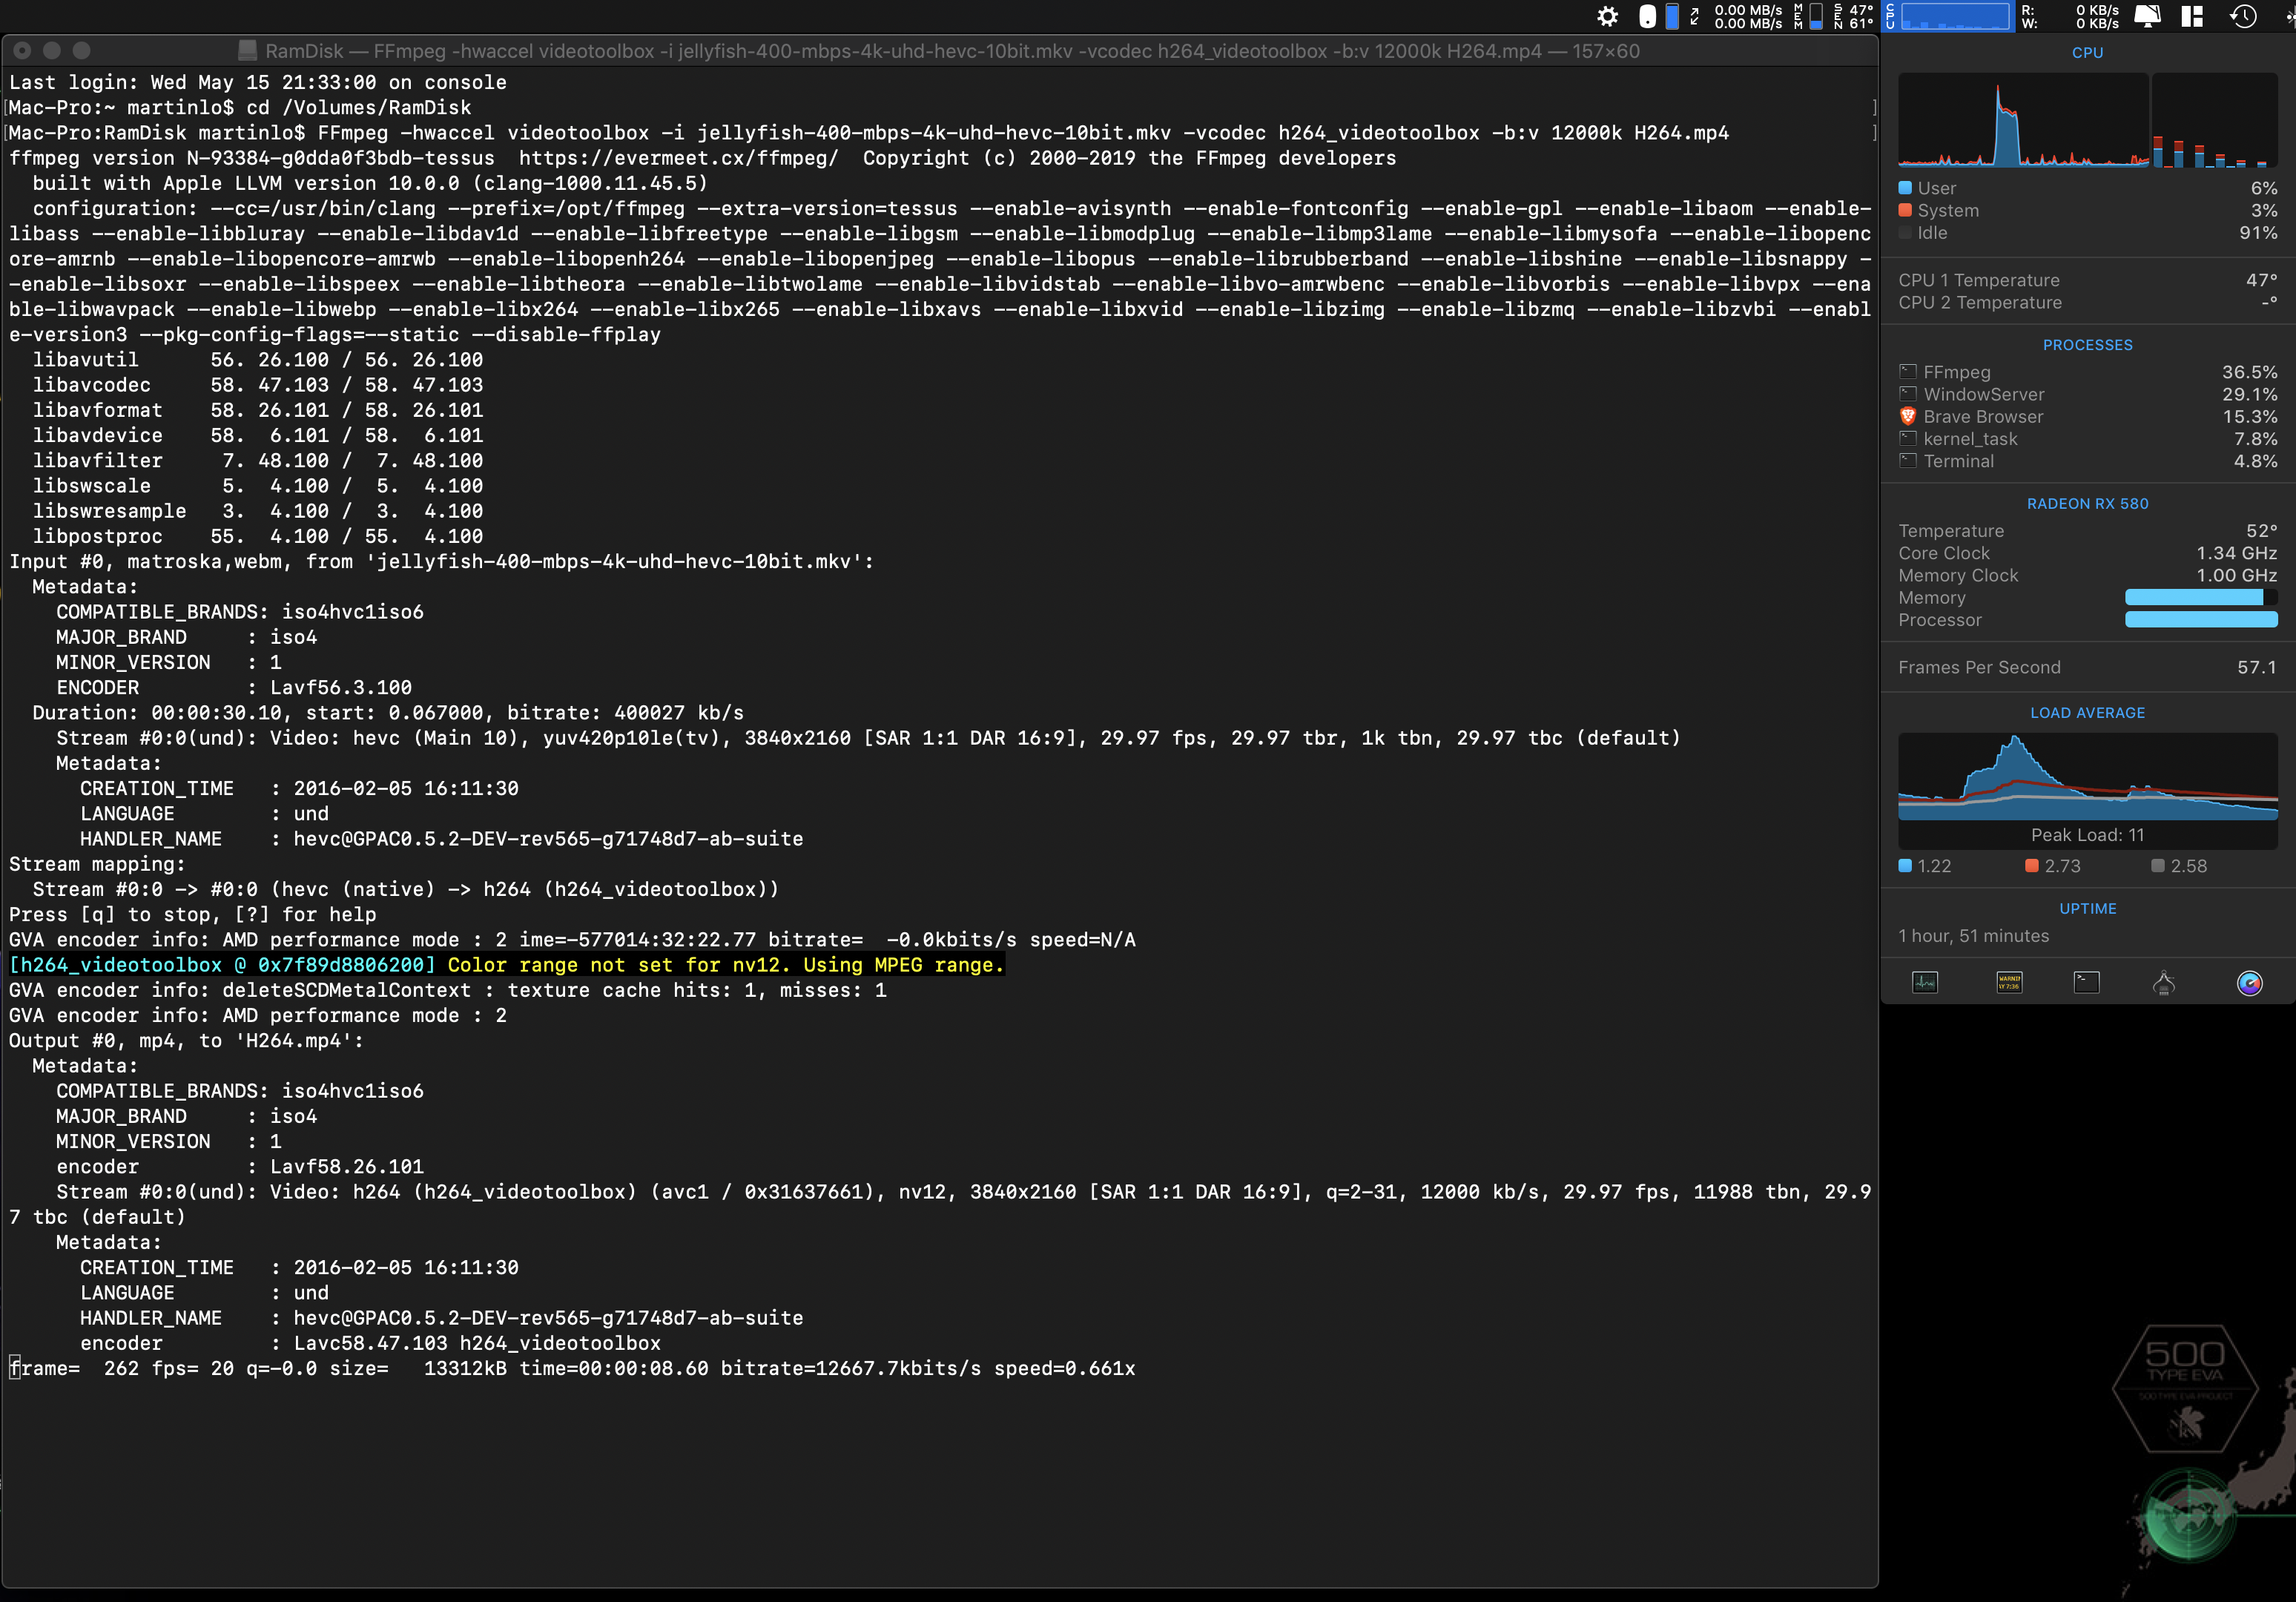Click the CPU 1 Temperature row
The height and width of the screenshot is (1602, 2296).
click(x=2088, y=280)
